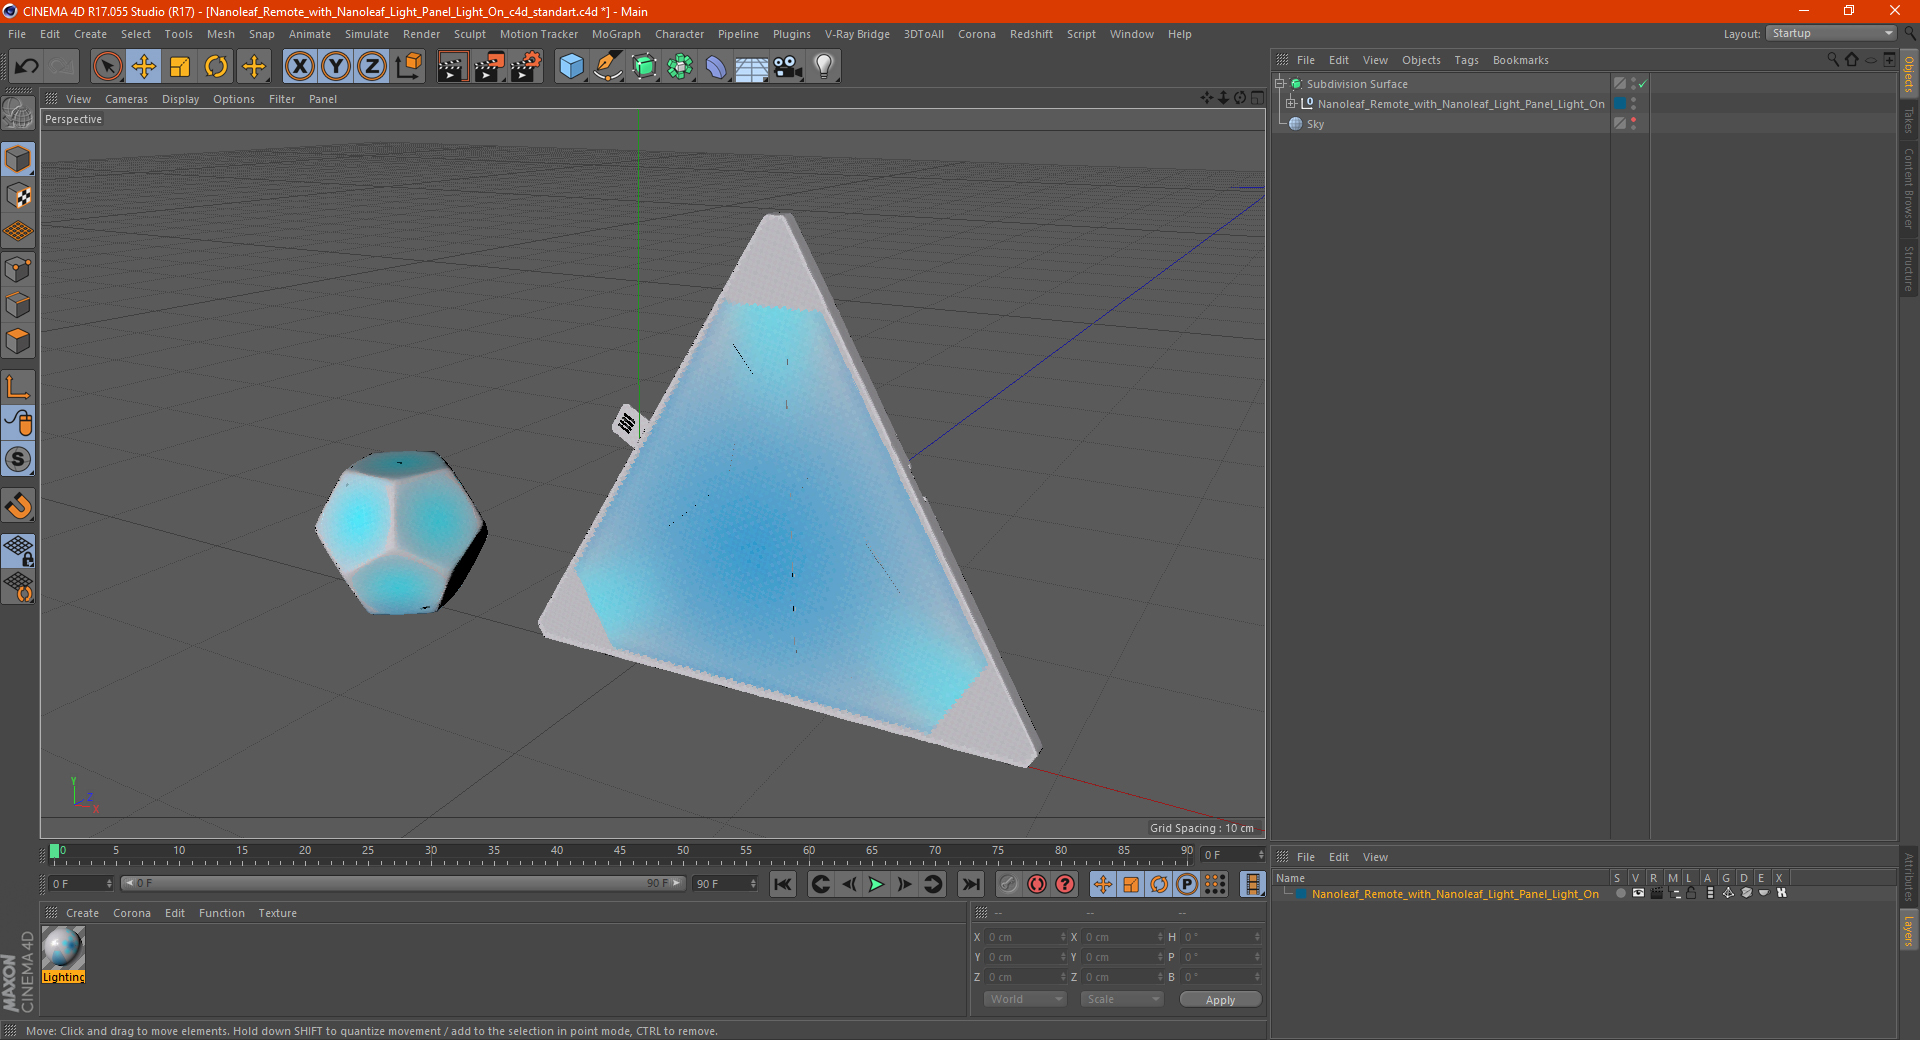Add a Camera object

click(x=788, y=67)
